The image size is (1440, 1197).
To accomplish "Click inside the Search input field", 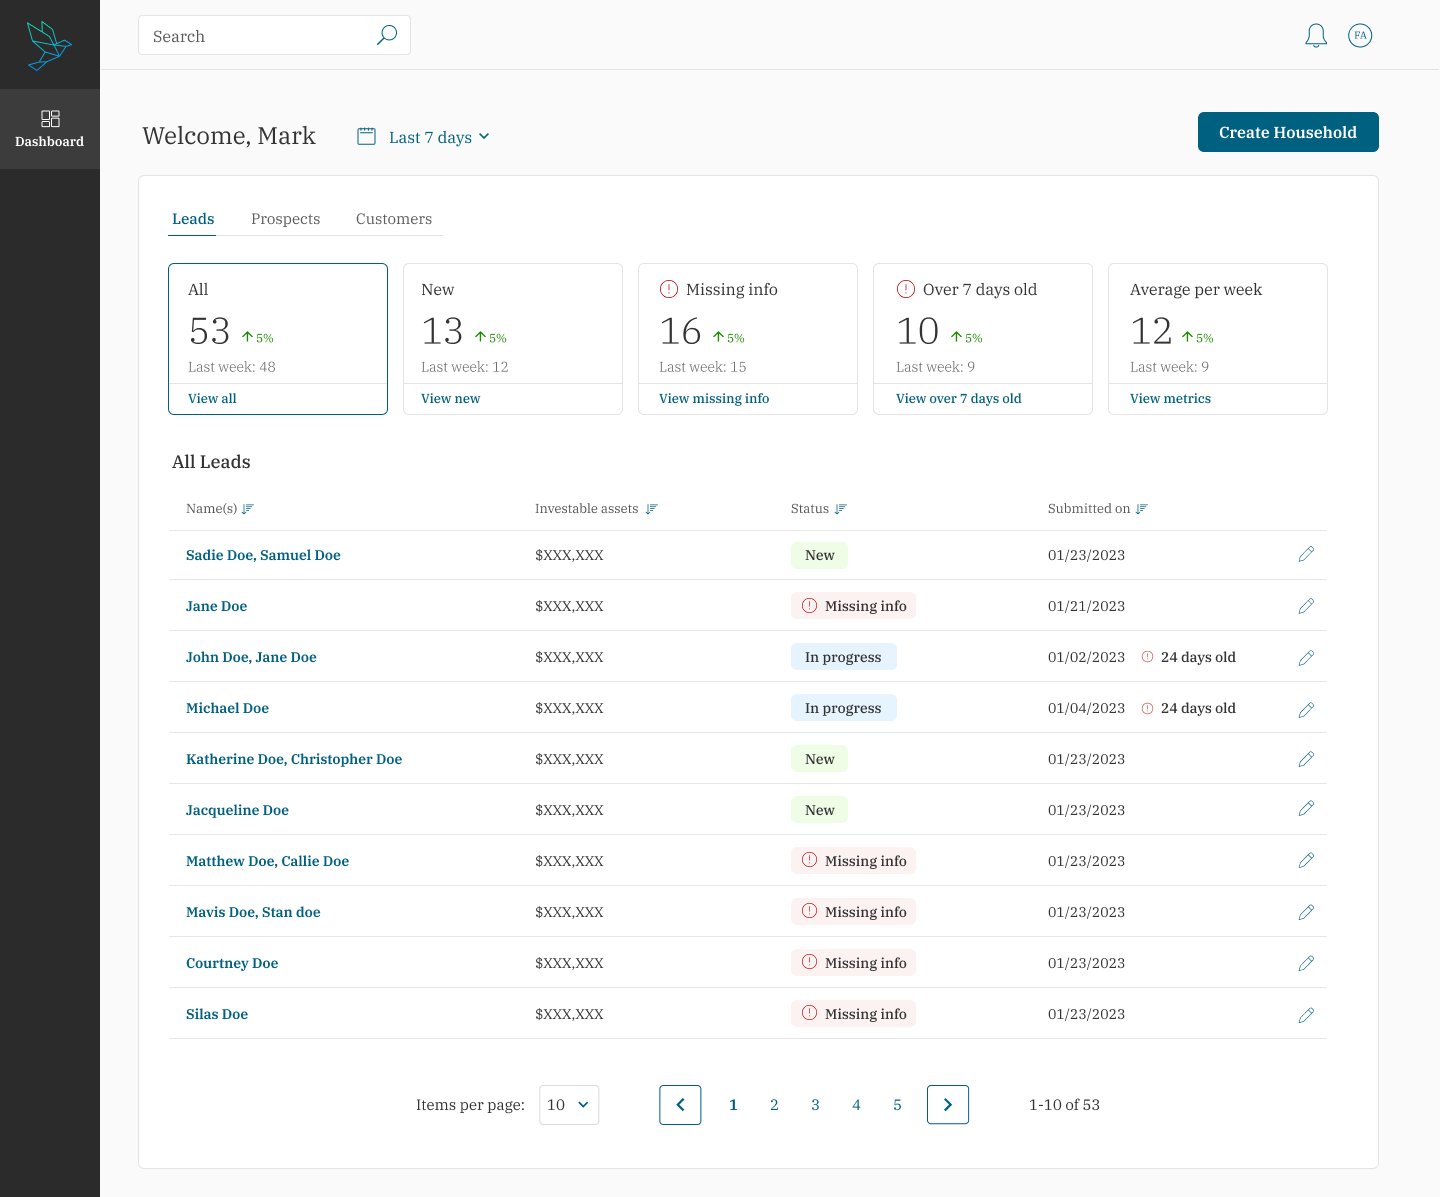I will click(x=260, y=36).
